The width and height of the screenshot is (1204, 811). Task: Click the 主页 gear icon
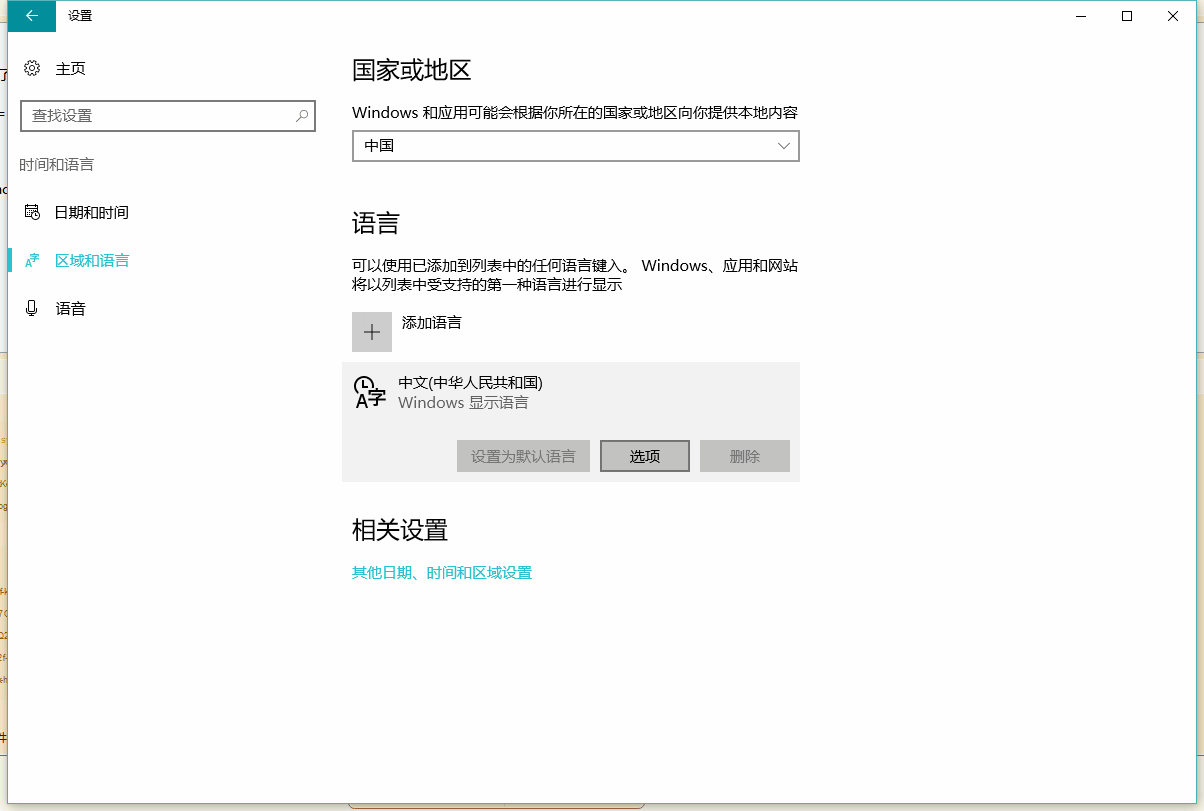point(32,68)
